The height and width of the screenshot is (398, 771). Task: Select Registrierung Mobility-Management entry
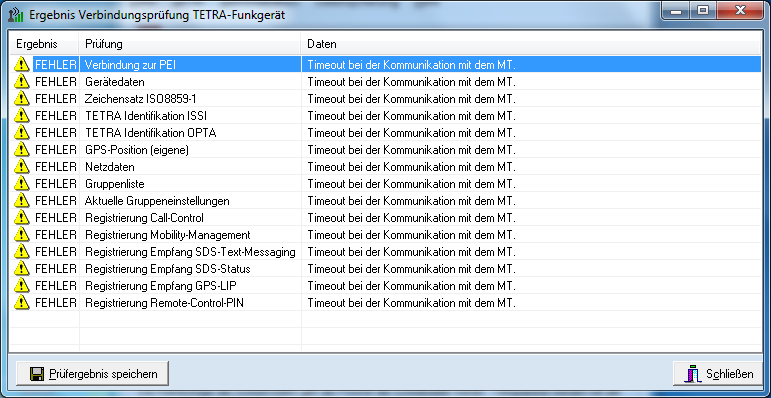point(168,235)
